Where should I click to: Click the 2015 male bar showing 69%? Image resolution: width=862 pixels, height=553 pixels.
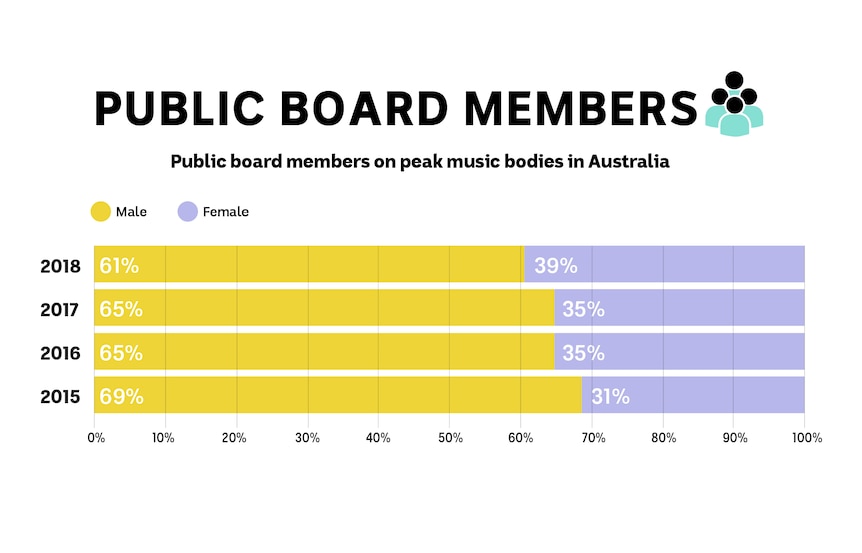click(x=338, y=395)
